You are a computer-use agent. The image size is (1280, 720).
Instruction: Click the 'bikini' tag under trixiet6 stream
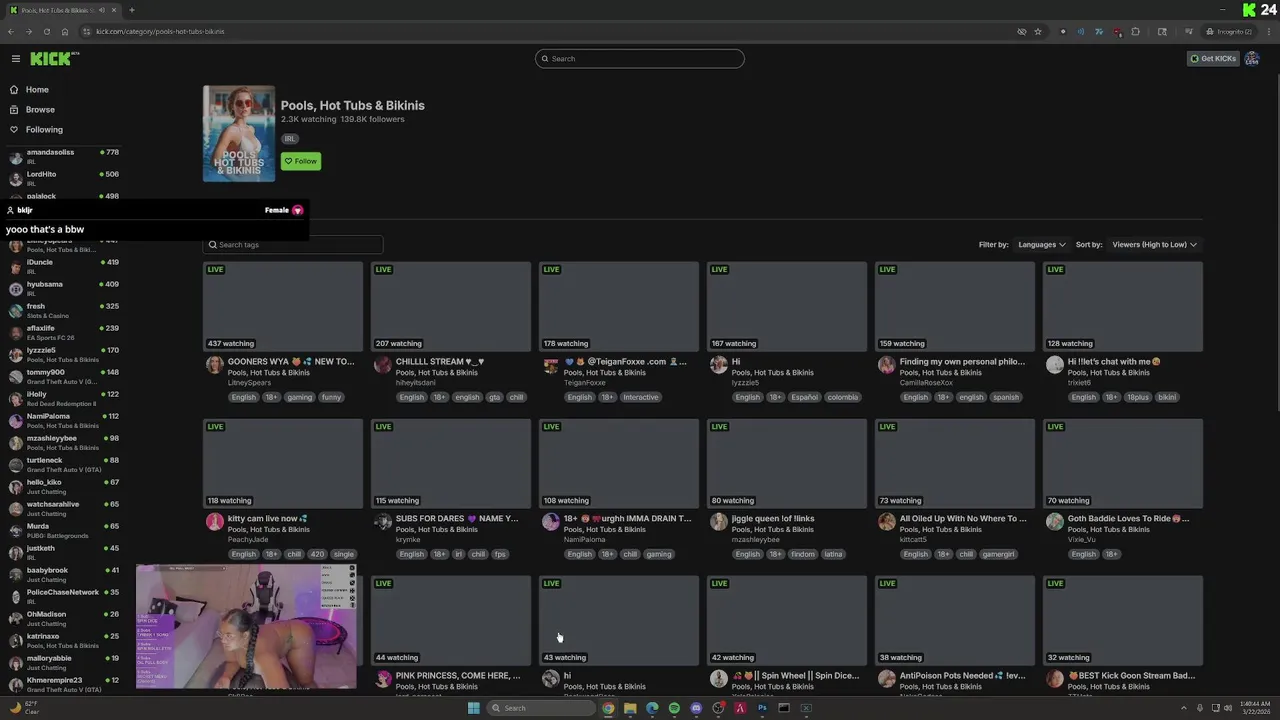tap(1167, 397)
